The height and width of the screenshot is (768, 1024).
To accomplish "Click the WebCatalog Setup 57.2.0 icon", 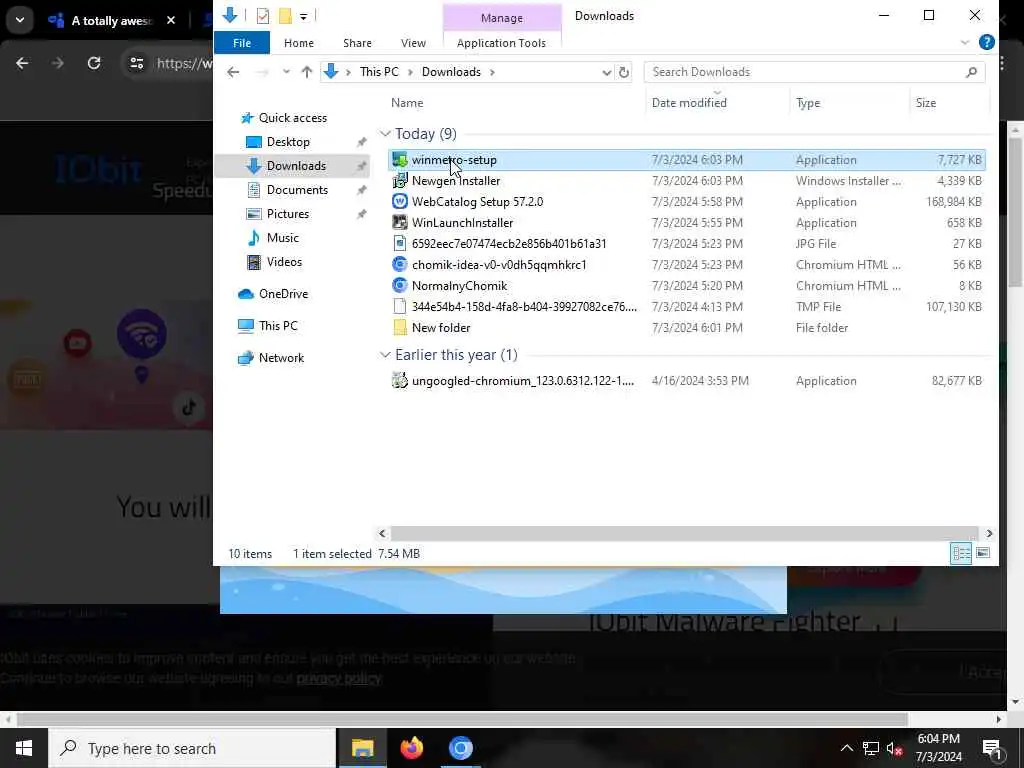I will (x=400, y=202).
